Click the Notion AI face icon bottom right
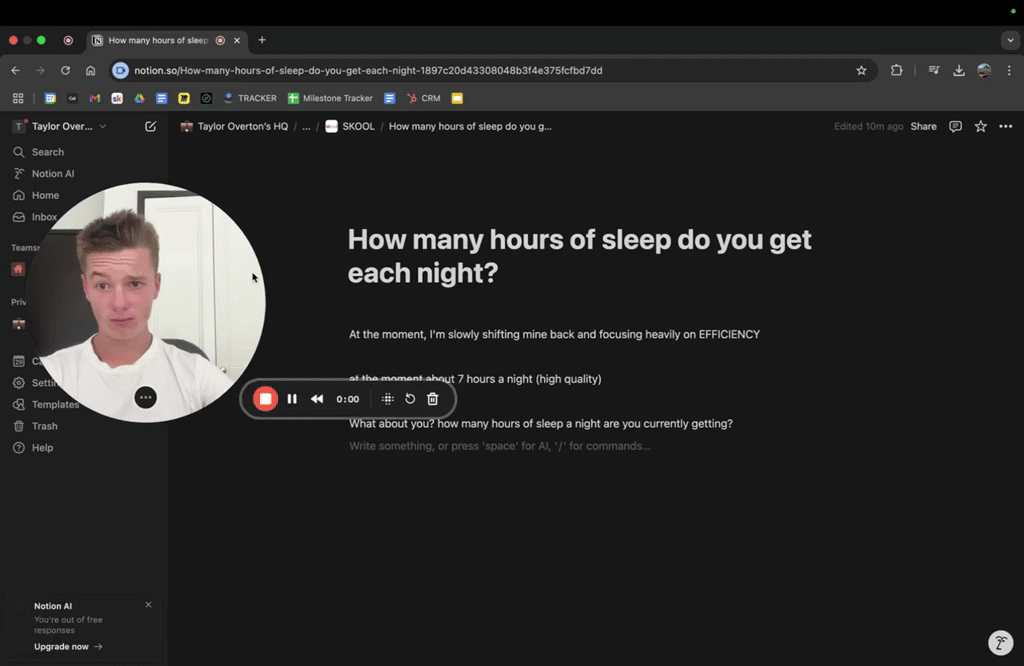This screenshot has width=1024, height=666. [x=1000, y=643]
